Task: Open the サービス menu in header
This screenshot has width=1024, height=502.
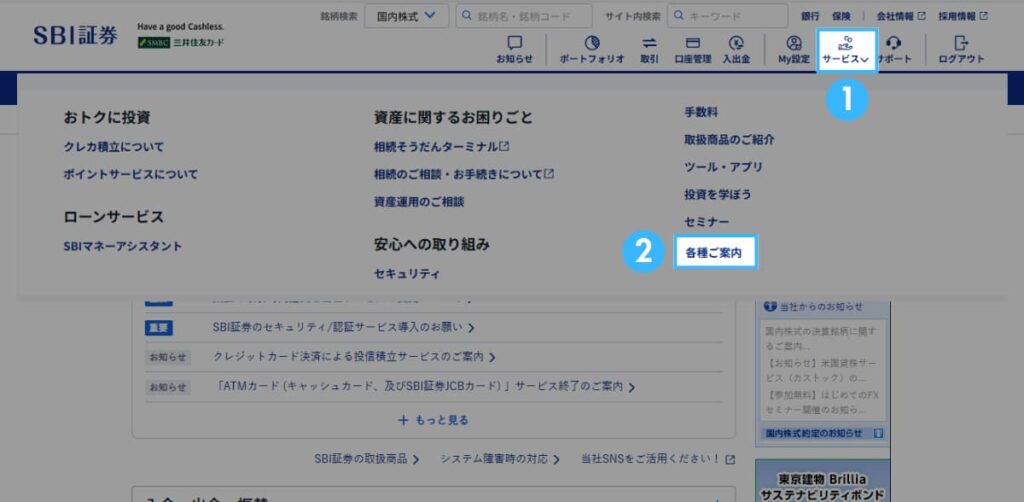Action: pyautogui.click(x=846, y=50)
